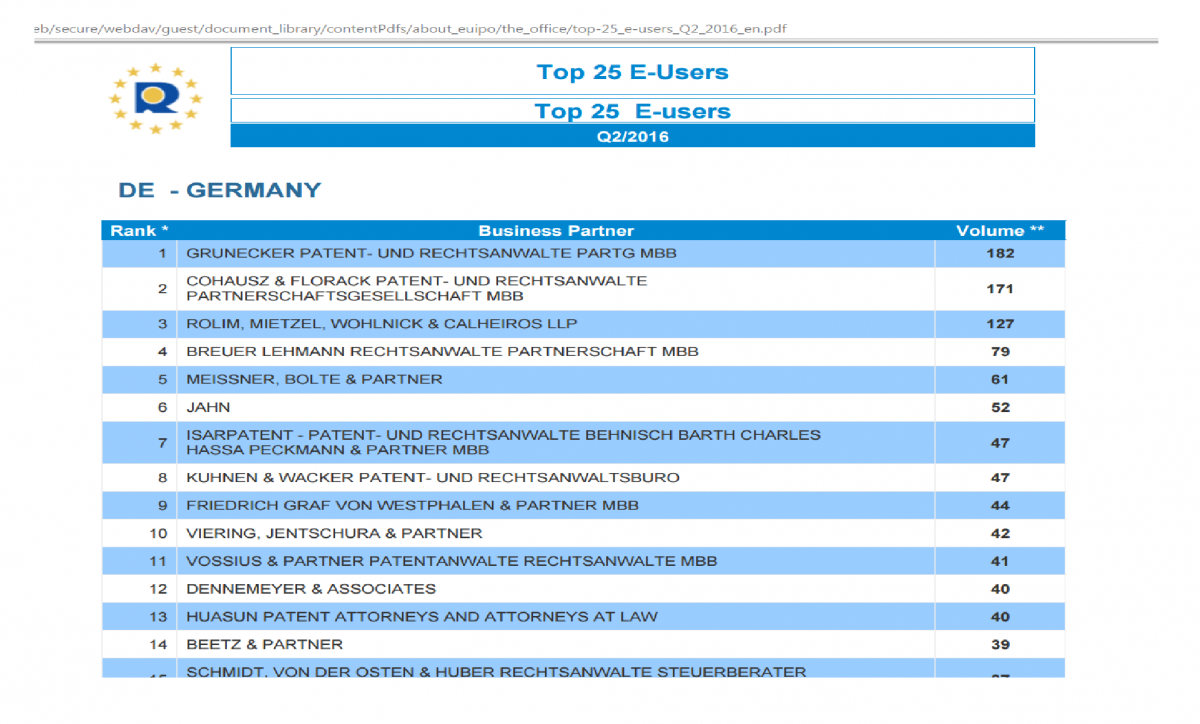
Task: Select rank number 14 beside BEETZ & PARTNER
Action: 158,644
